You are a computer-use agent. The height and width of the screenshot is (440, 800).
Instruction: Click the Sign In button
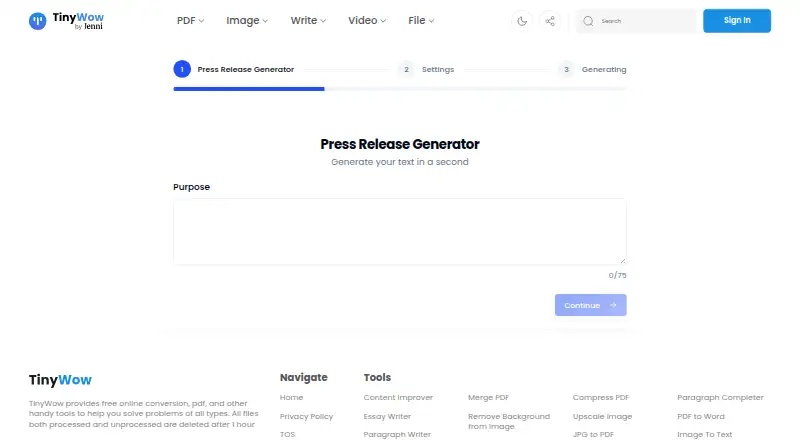pos(737,20)
